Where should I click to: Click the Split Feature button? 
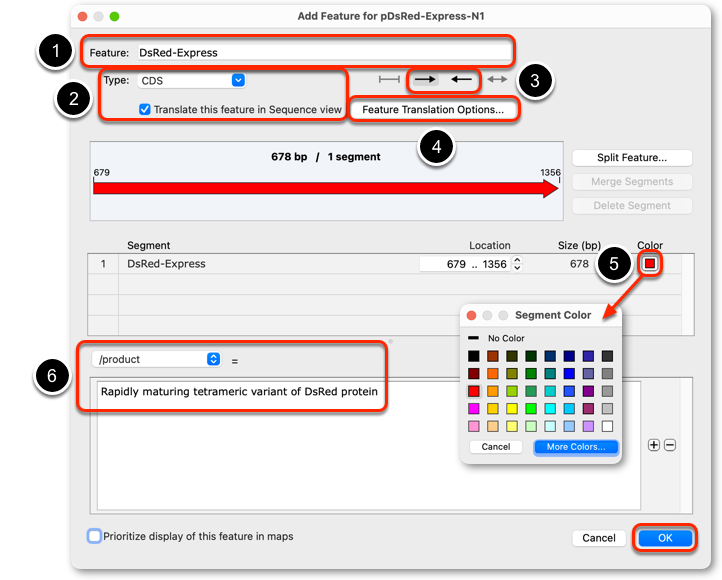pyautogui.click(x=632, y=157)
